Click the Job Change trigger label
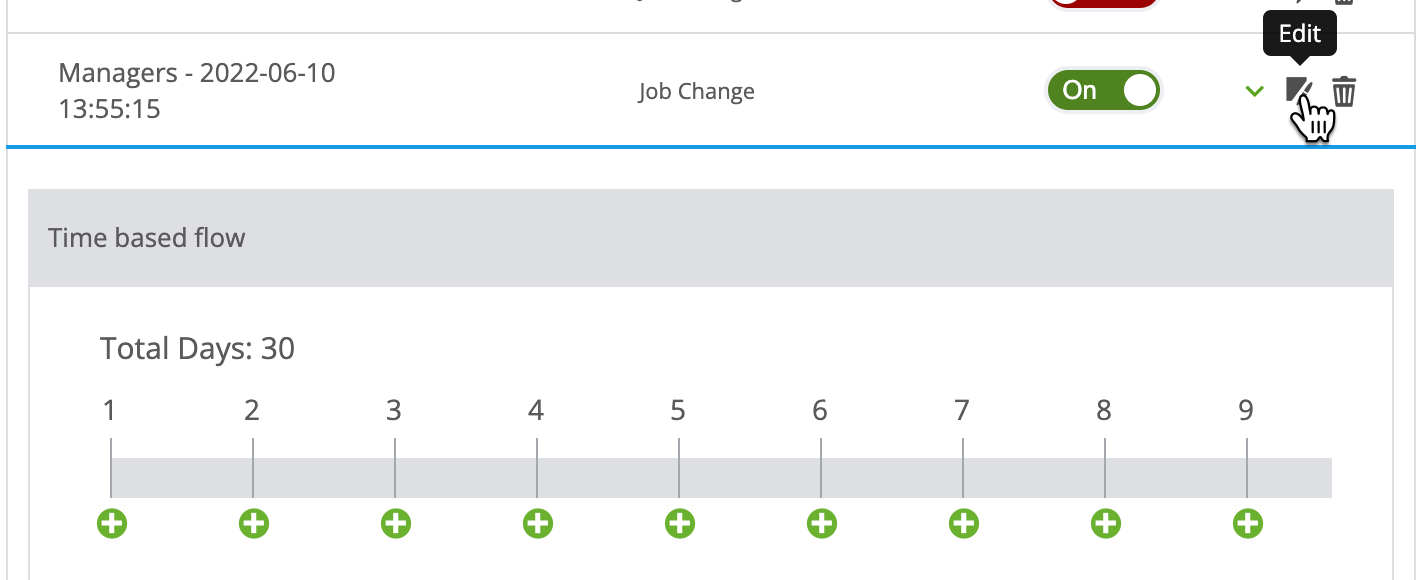 [x=696, y=91]
